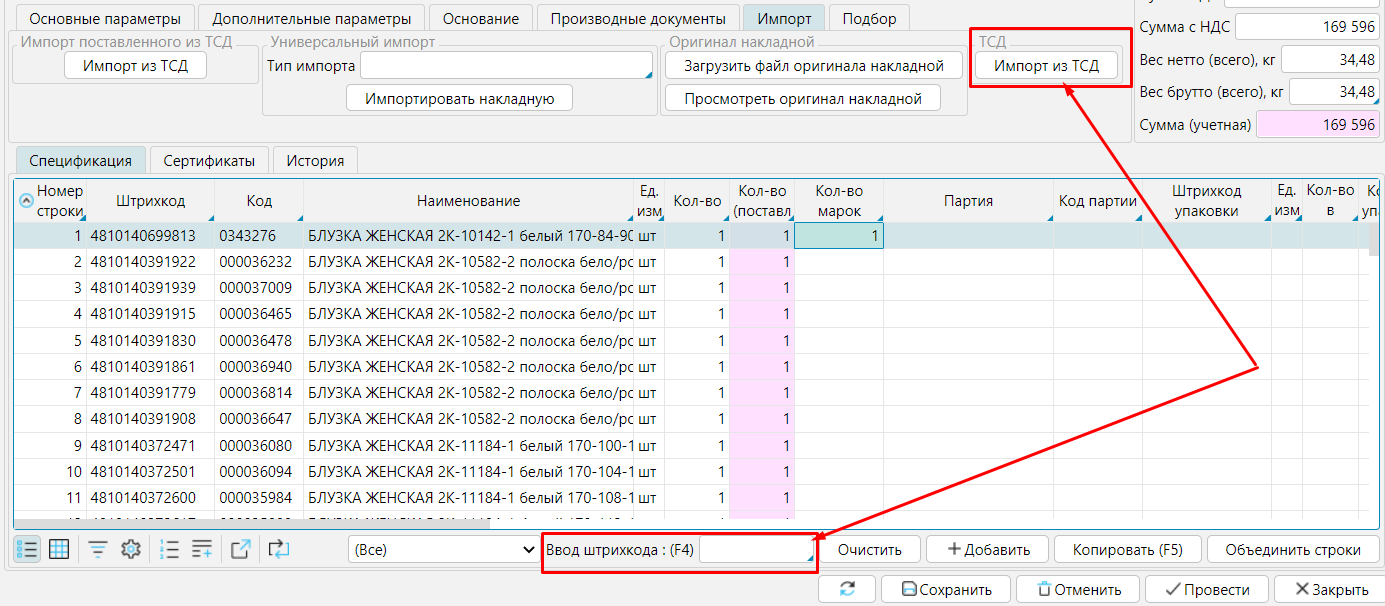The width and height of the screenshot is (1385, 606).
Task: Click Загрузить файл оригинала накладной
Action: (813, 66)
